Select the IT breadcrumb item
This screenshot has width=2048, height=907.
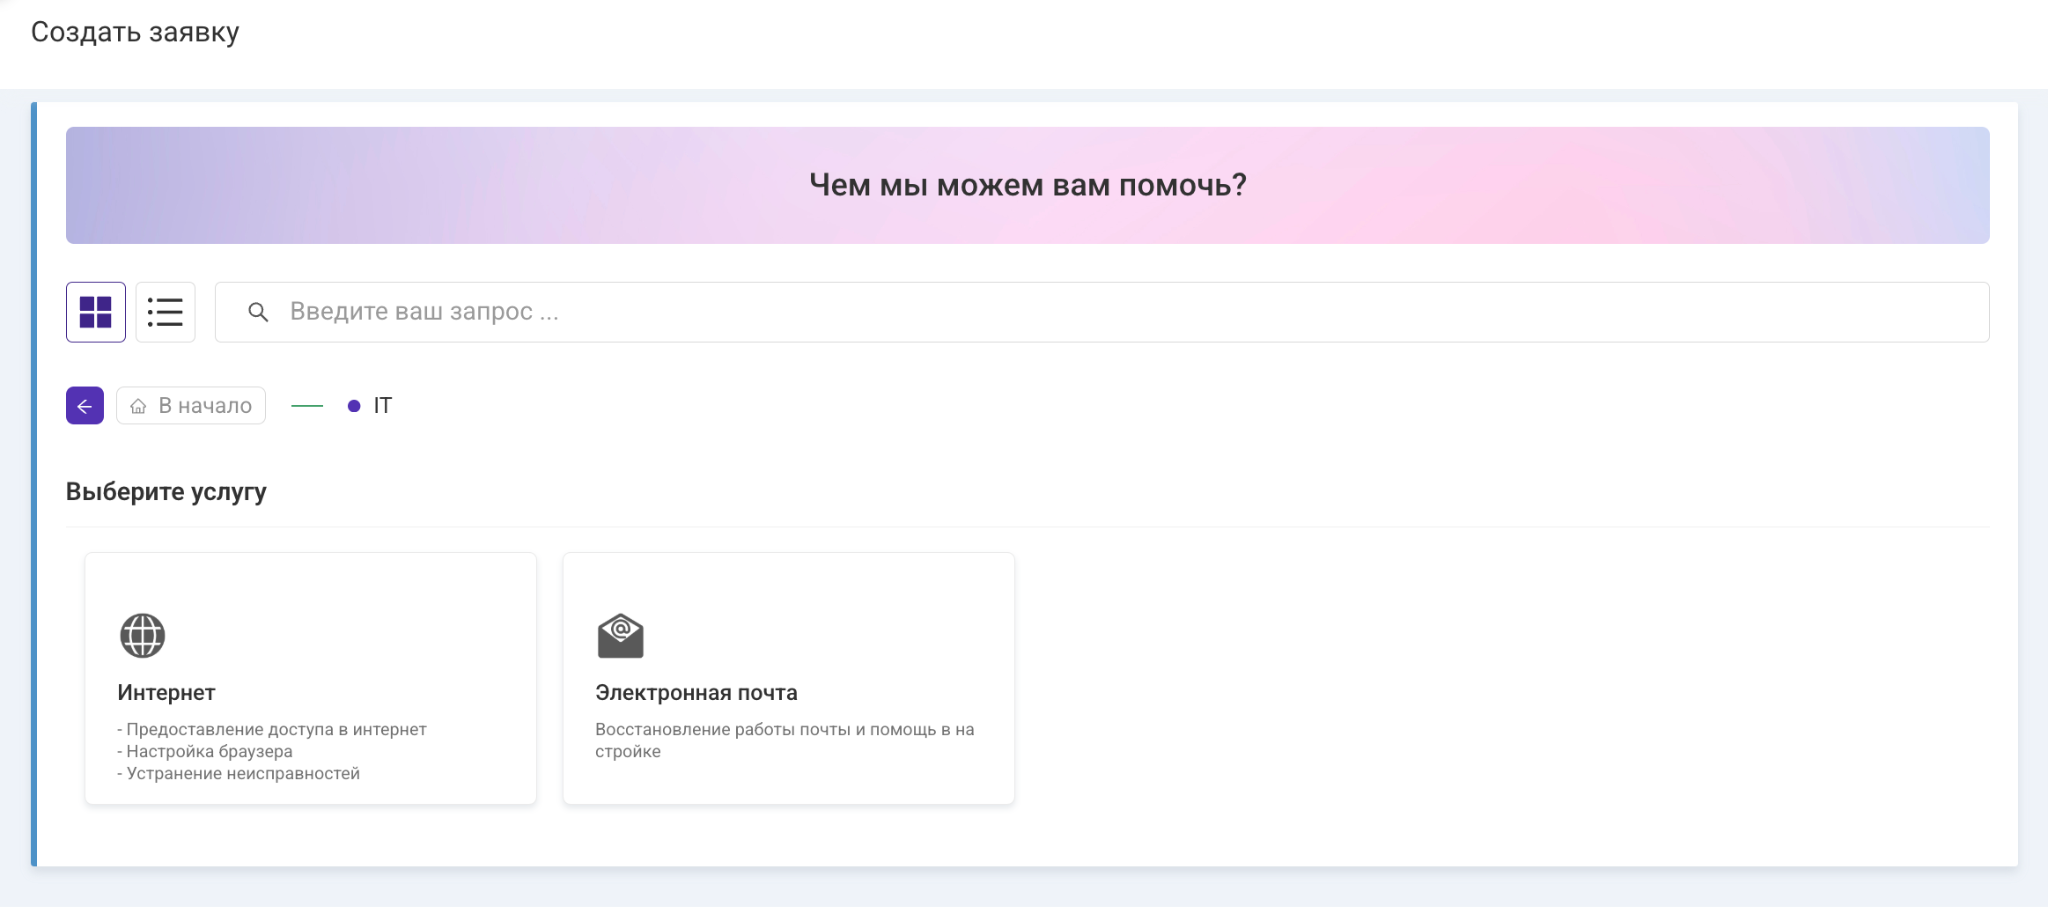(382, 406)
